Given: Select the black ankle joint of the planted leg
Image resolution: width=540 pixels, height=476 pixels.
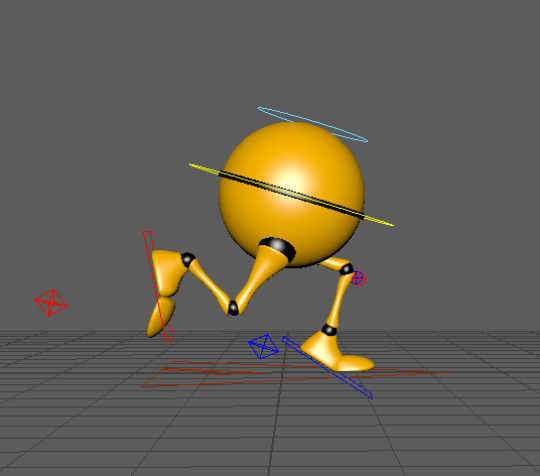Looking at the screenshot, I should 329,330.
